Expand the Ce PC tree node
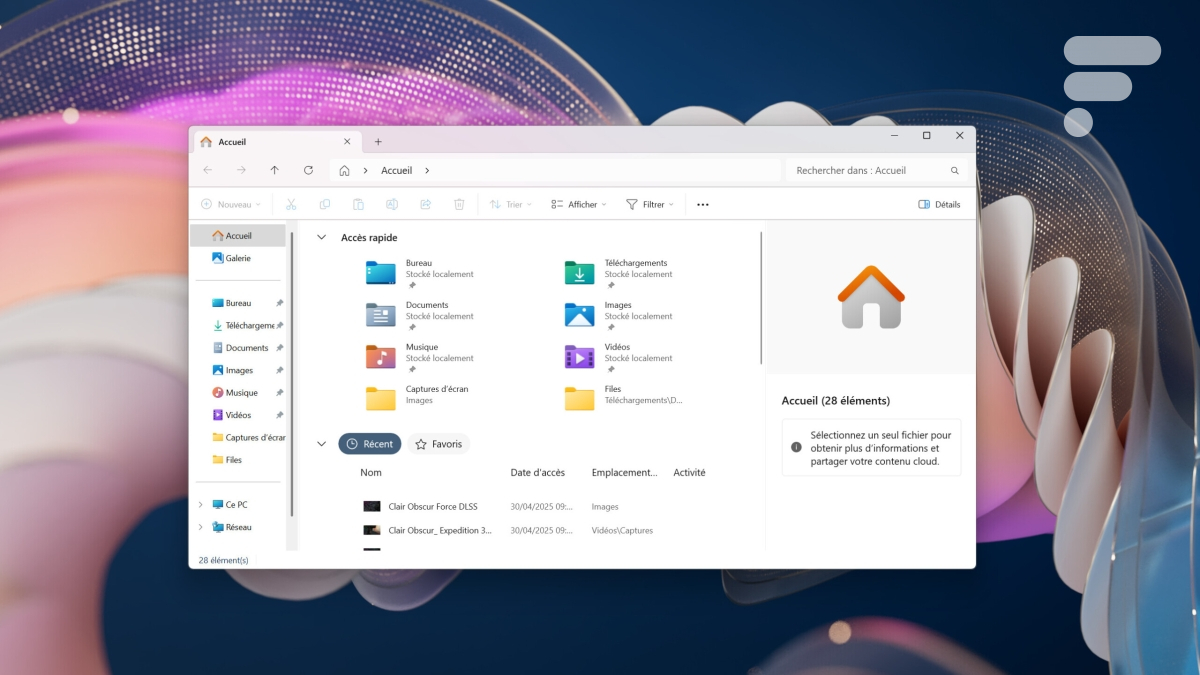Image resolution: width=1200 pixels, height=675 pixels. pos(200,505)
